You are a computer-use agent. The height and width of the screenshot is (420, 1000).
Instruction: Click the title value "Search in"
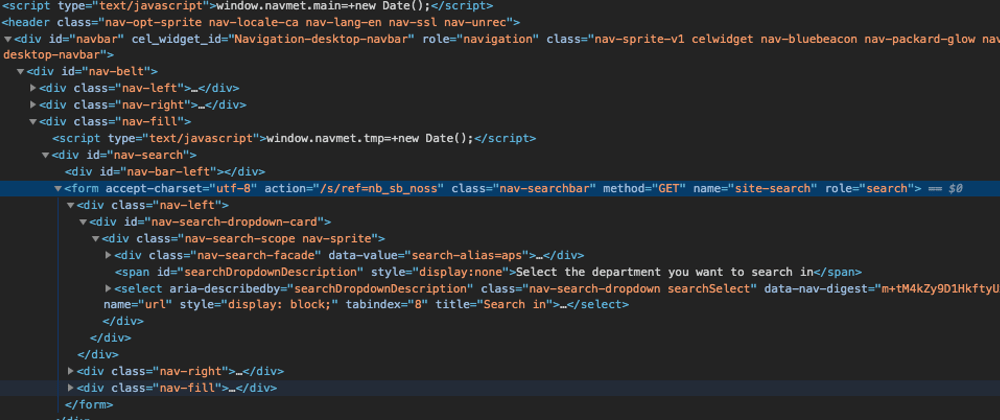point(515,305)
